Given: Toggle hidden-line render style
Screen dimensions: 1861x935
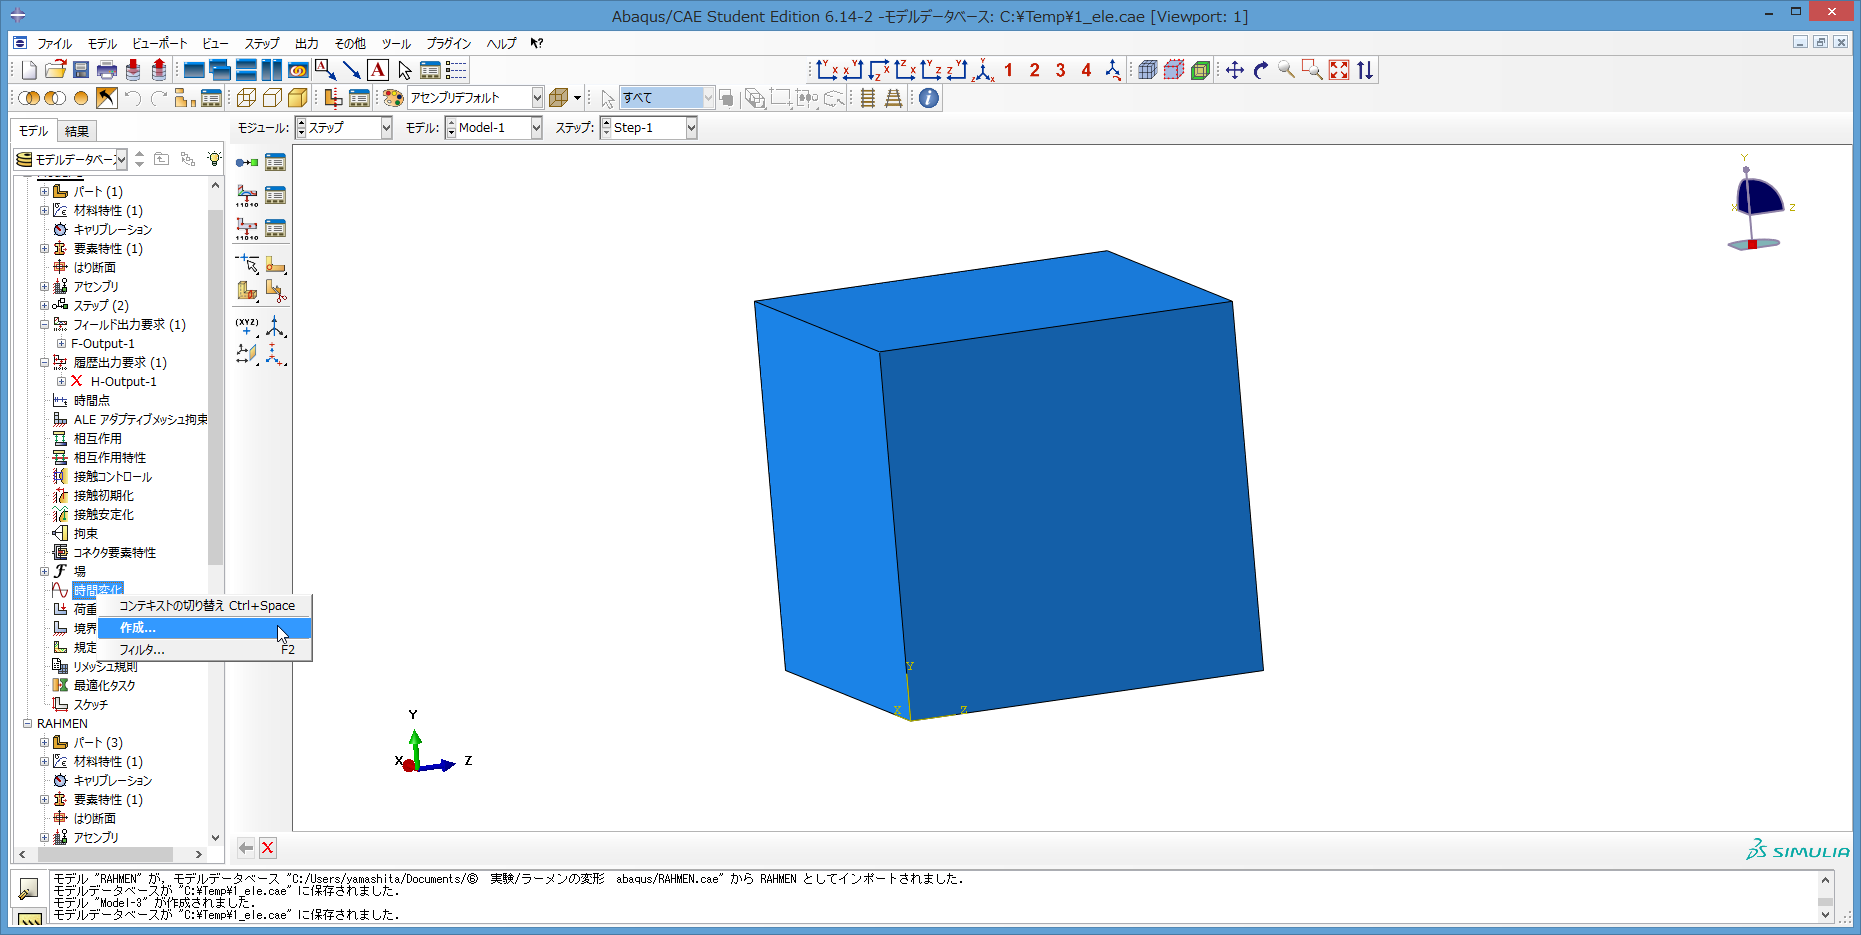Looking at the screenshot, I should [272, 98].
